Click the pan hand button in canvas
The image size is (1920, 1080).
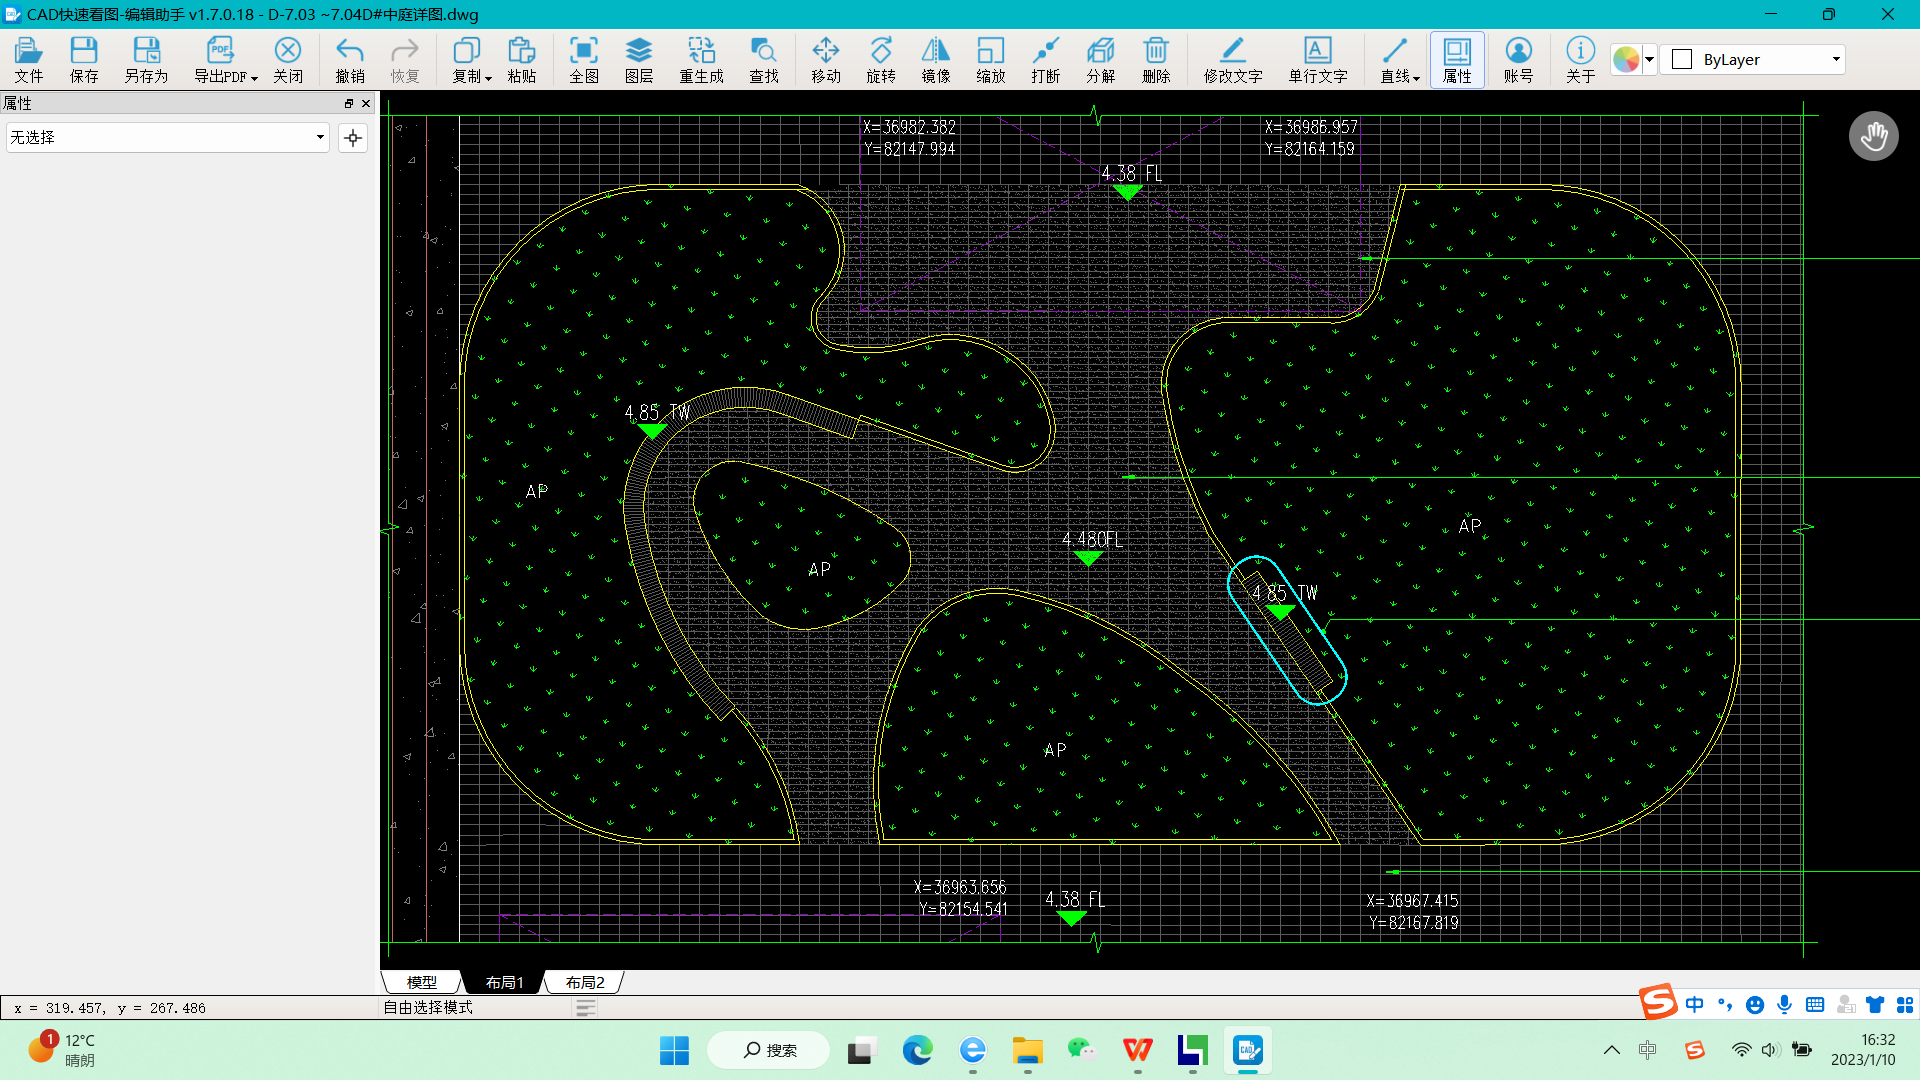pos(1873,136)
